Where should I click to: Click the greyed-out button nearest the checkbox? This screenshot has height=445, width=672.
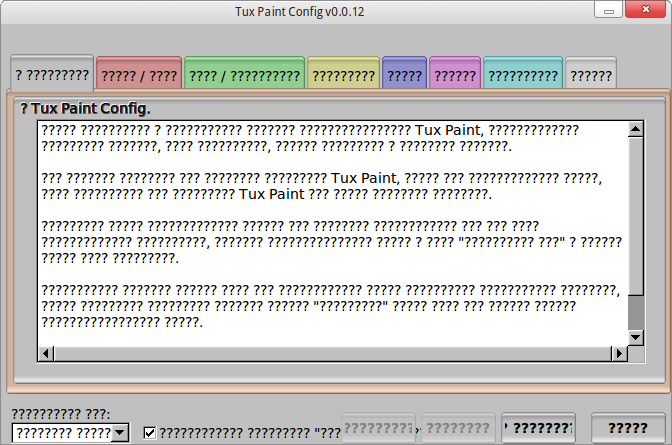378,428
